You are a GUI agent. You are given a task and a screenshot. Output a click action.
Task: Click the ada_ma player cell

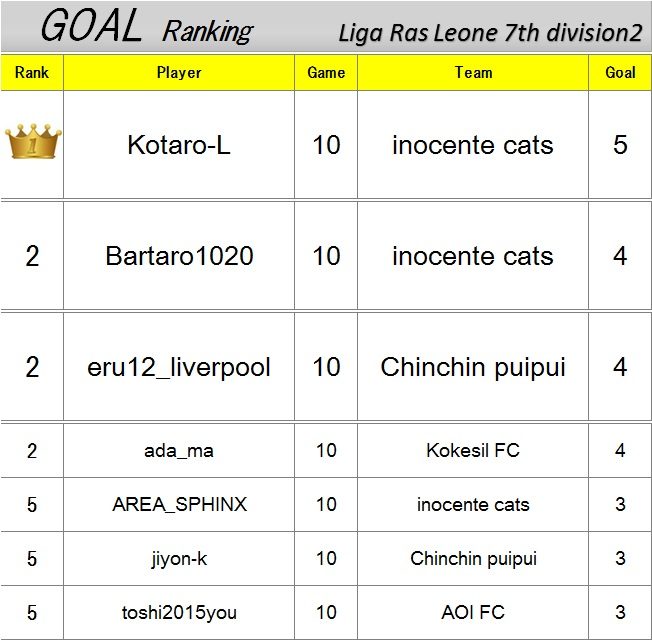pos(179,451)
